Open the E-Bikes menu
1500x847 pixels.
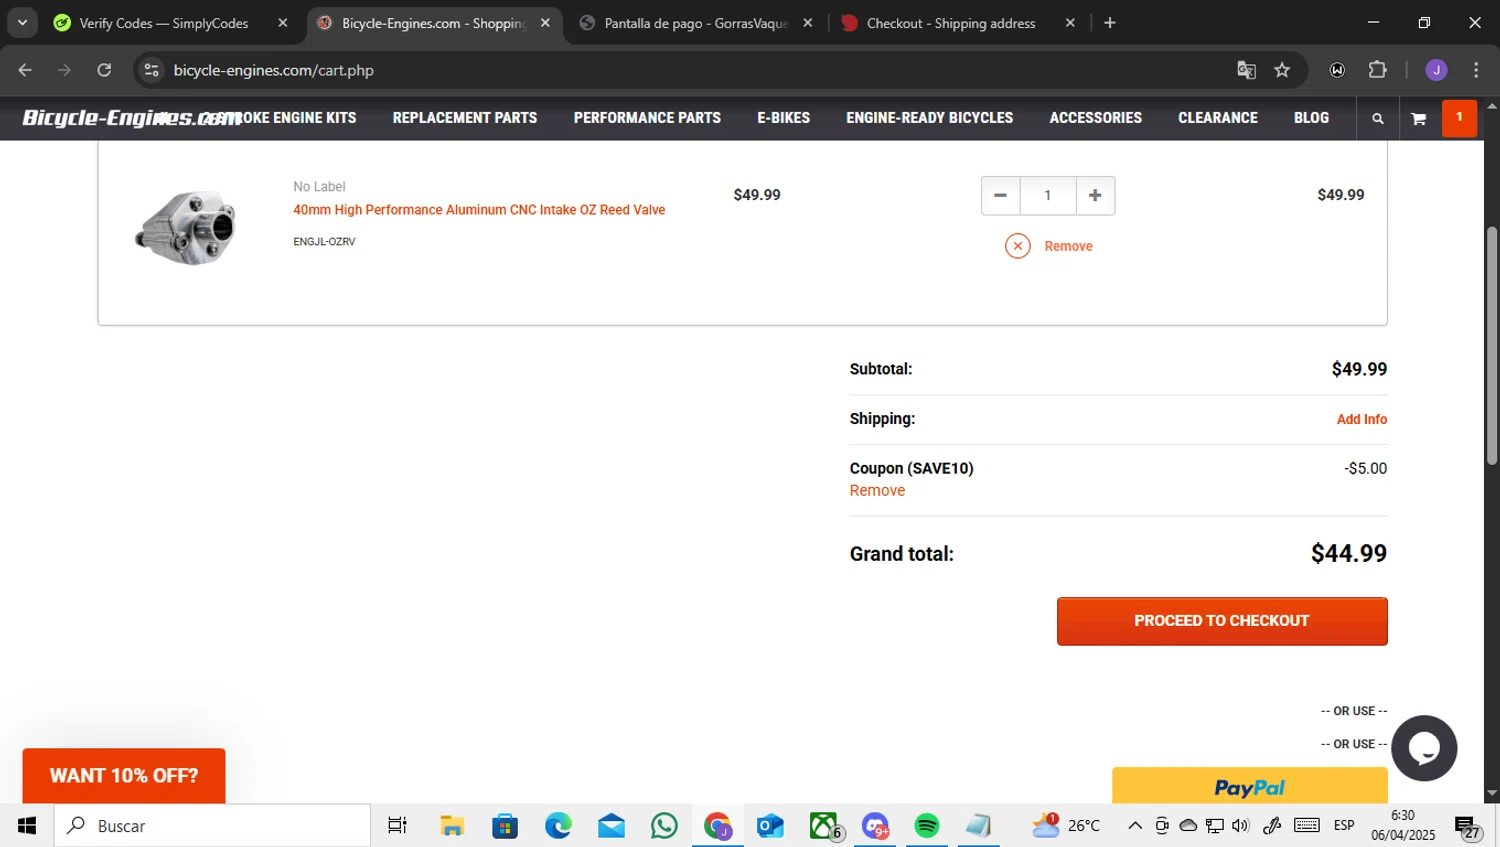click(x=783, y=118)
